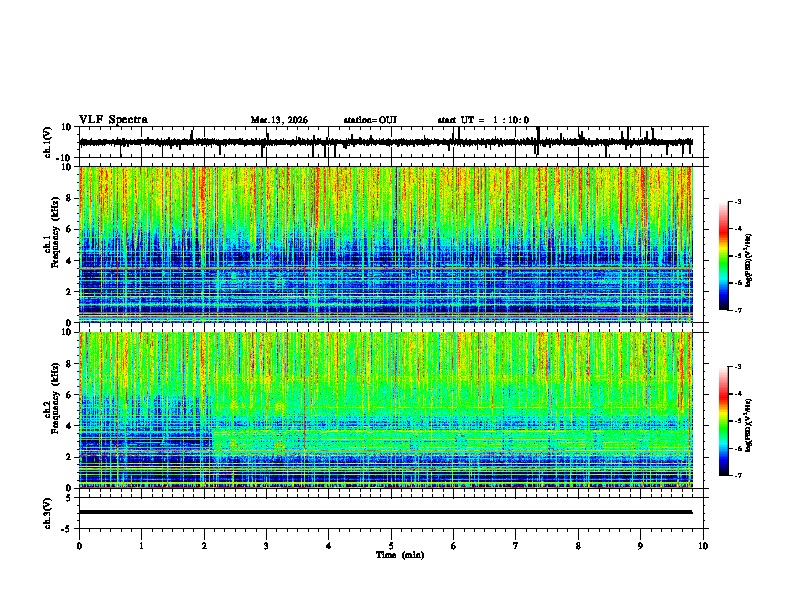The width and height of the screenshot is (792, 612).
Task: Click the "station=OUI" label
Action: [x=370, y=120]
